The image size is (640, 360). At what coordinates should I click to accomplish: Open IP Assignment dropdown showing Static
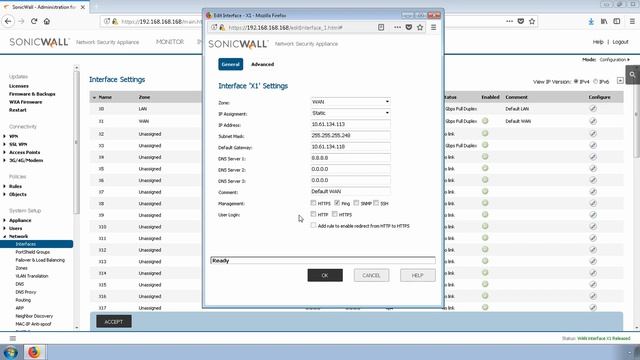coord(351,113)
